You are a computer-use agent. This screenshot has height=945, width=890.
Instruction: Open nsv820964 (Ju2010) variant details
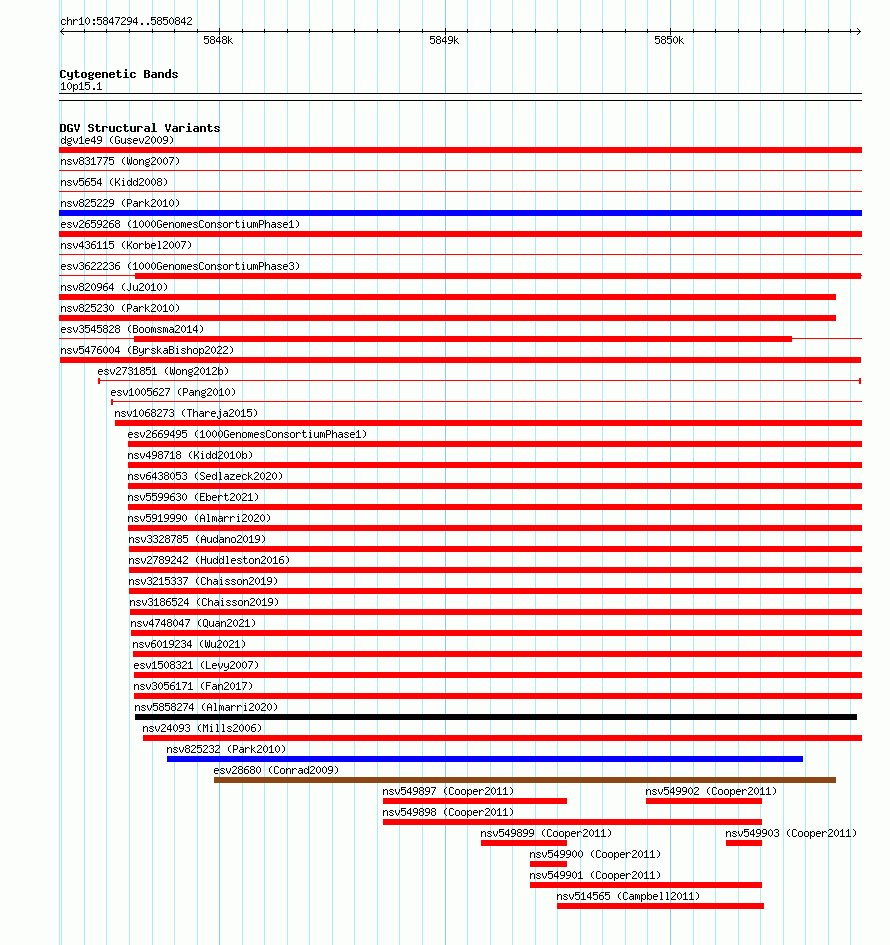114,287
